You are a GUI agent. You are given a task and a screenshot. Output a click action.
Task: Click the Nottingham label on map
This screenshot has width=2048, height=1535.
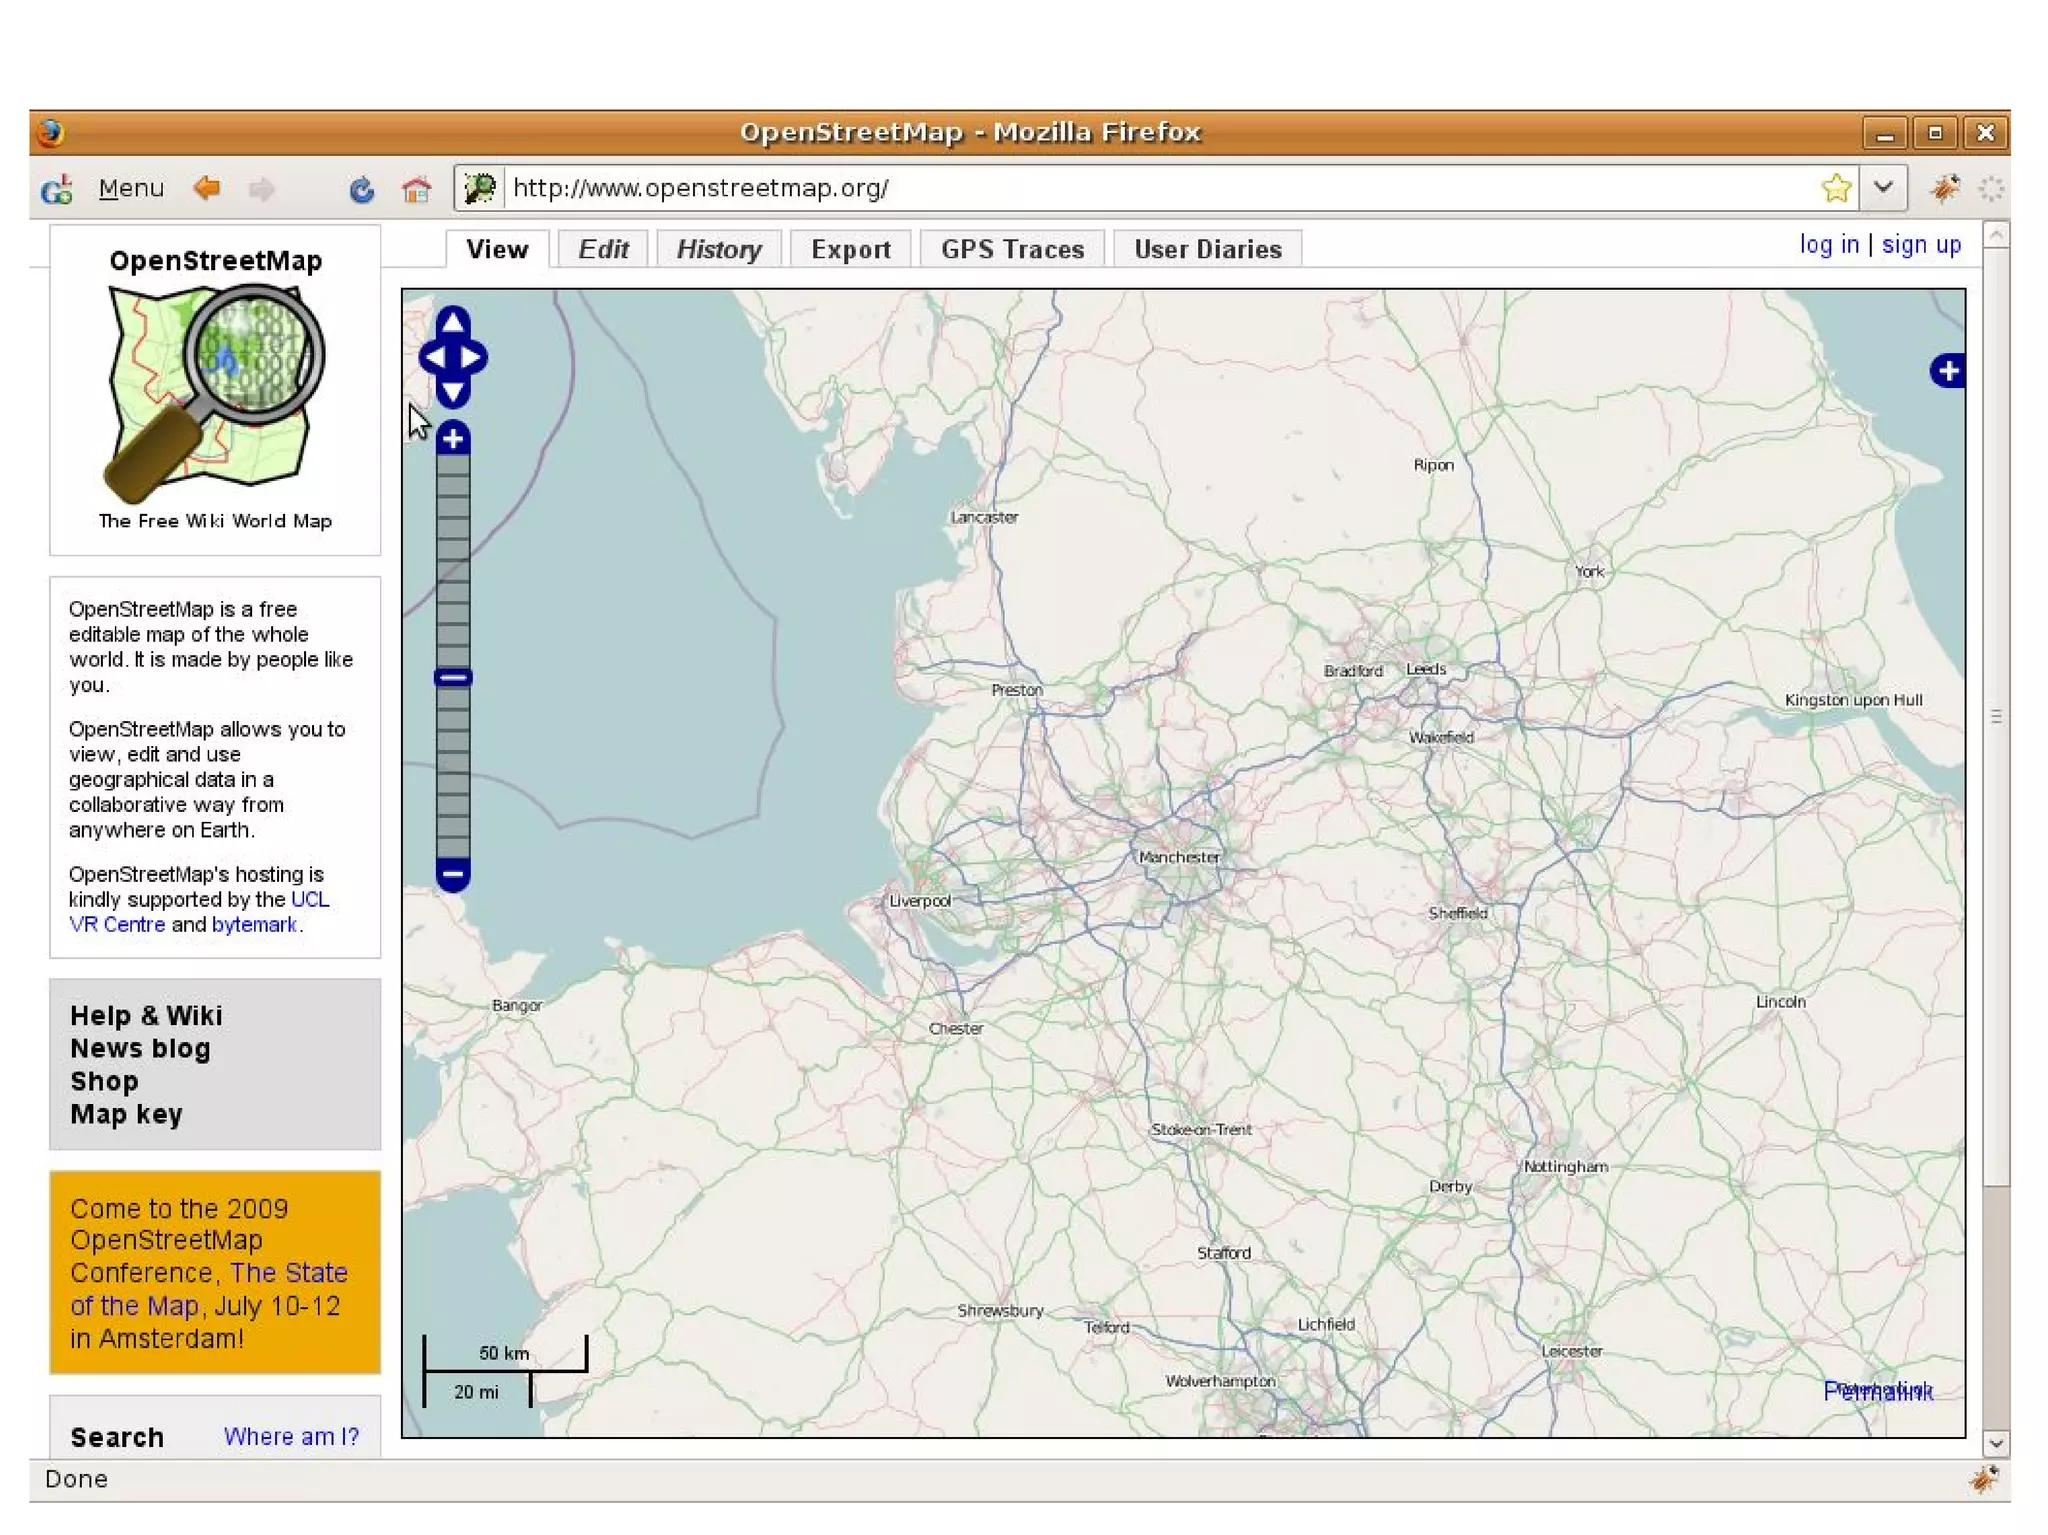1565,1167
